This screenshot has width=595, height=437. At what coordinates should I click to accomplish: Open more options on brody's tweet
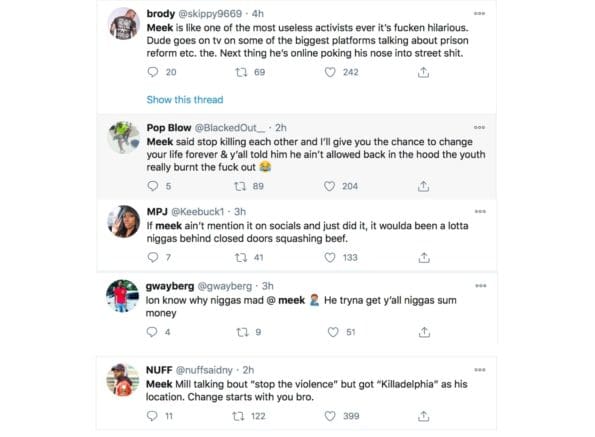pos(479,14)
